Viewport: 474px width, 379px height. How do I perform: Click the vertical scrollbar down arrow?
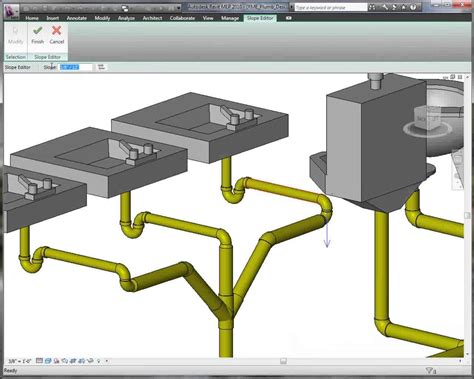[x=468, y=354]
